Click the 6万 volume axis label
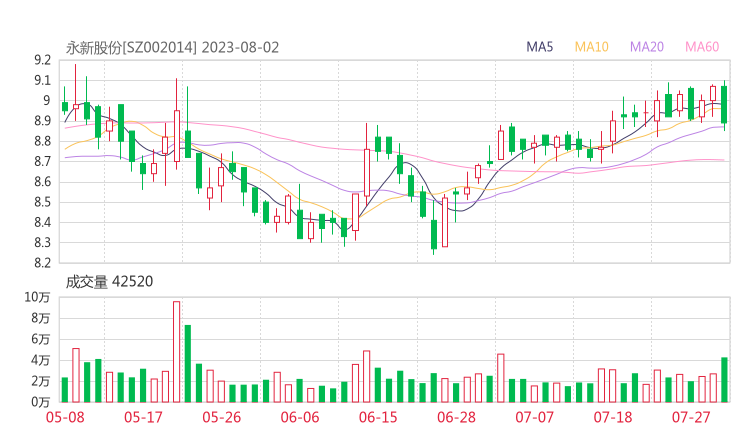Screen dimensions: 740x440 (x=41, y=339)
